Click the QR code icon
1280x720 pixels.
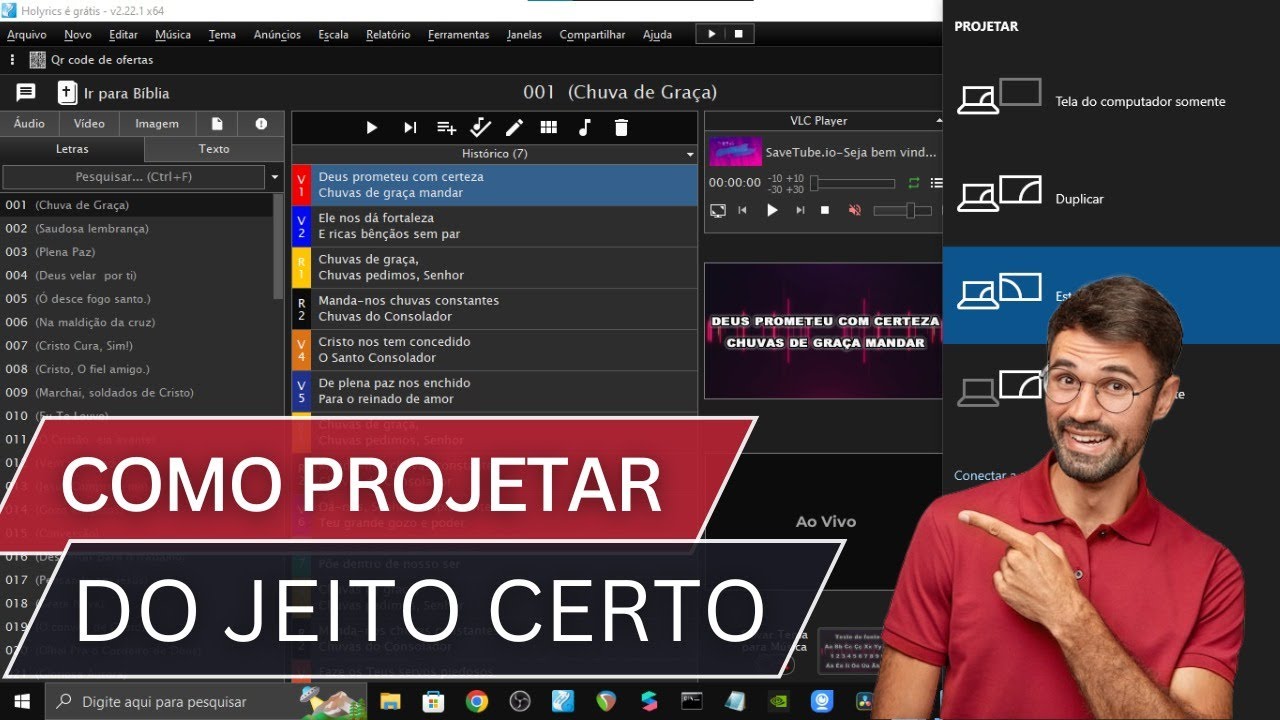click(x=38, y=60)
